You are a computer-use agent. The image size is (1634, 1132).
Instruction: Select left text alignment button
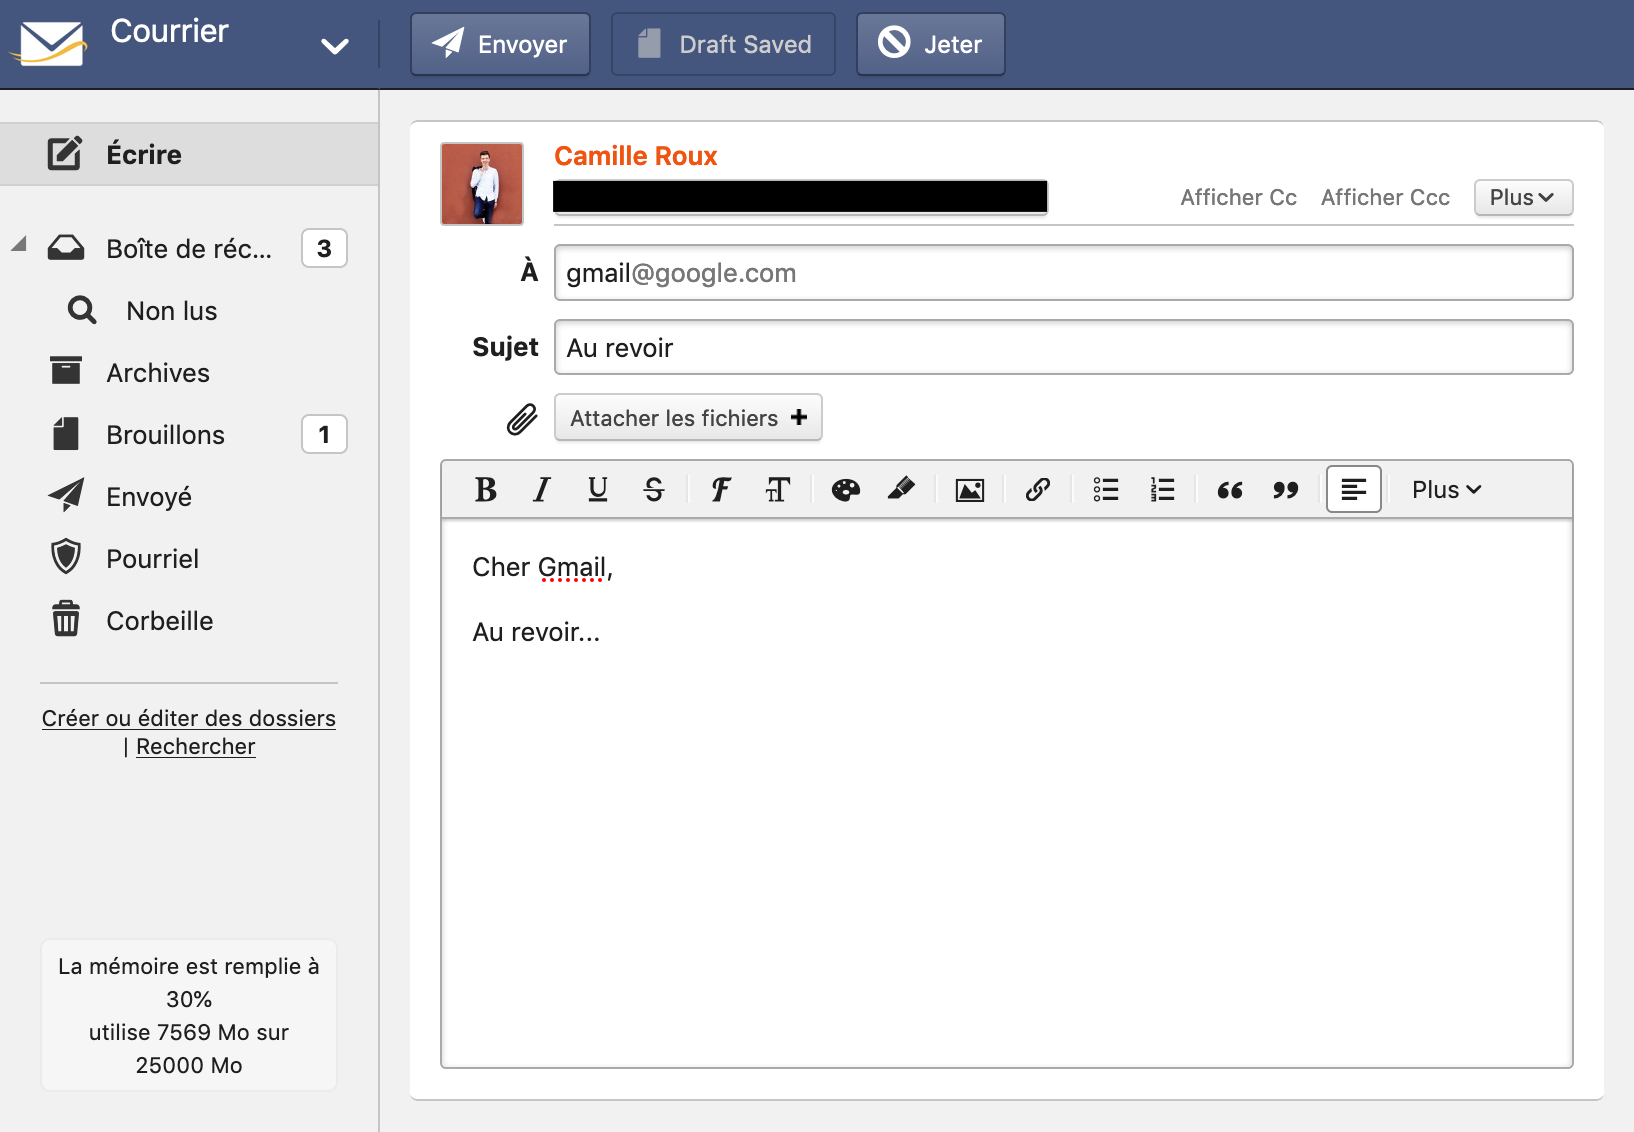tap(1354, 489)
